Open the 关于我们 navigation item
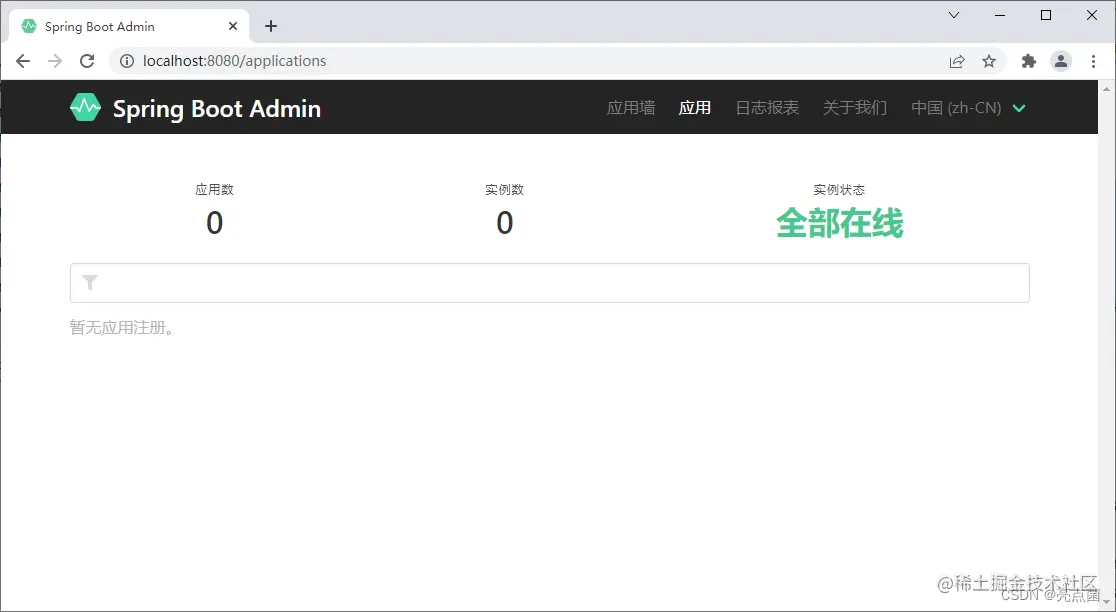Viewport: 1116px width, 612px height. (x=855, y=107)
